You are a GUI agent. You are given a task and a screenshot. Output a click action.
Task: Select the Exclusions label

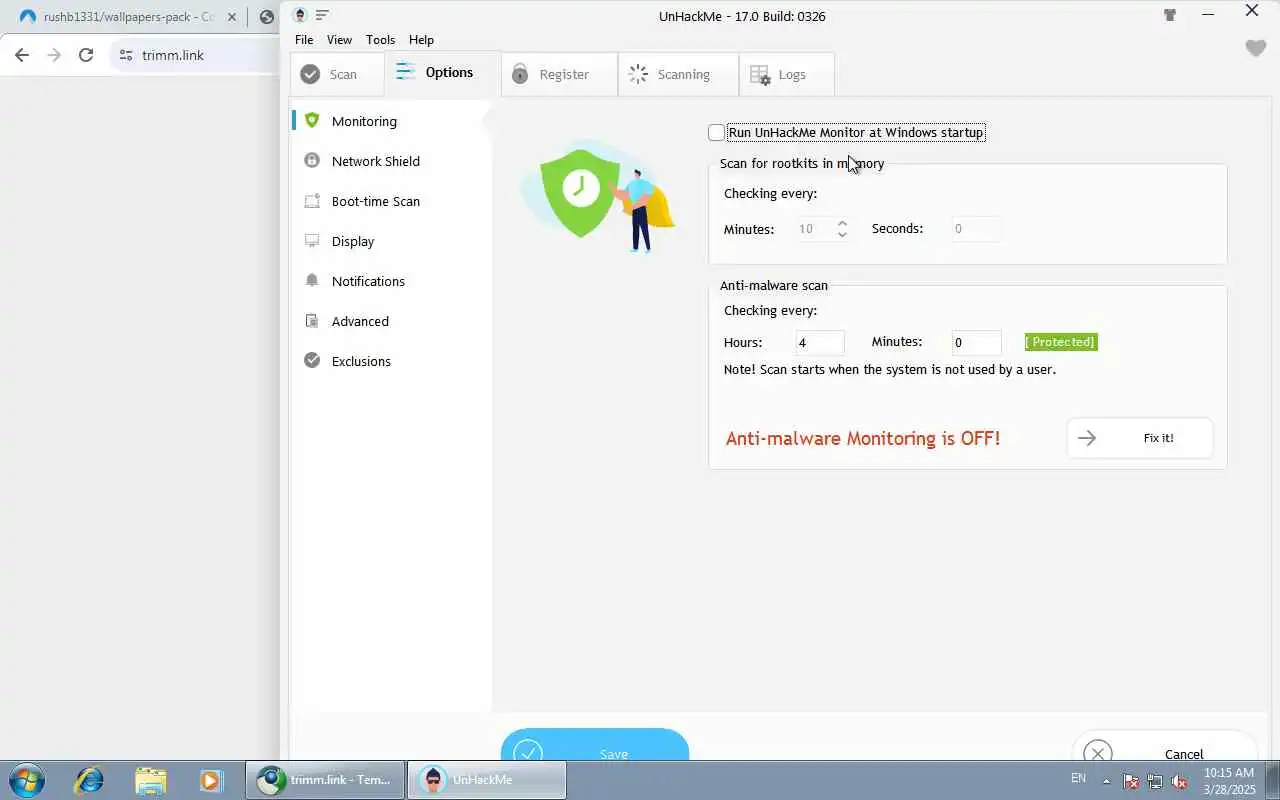(x=361, y=361)
